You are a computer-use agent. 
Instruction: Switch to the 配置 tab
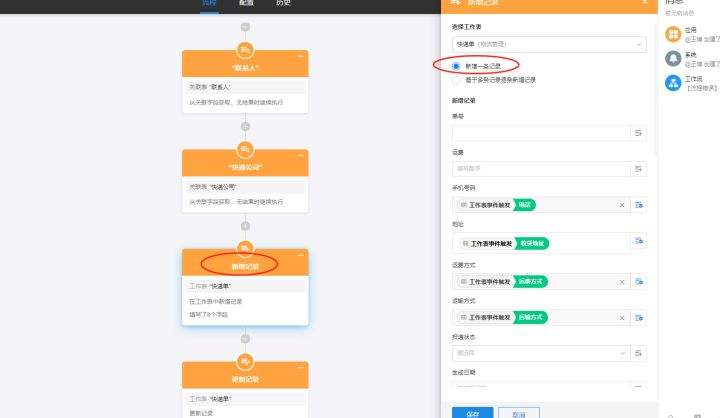click(246, 3)
